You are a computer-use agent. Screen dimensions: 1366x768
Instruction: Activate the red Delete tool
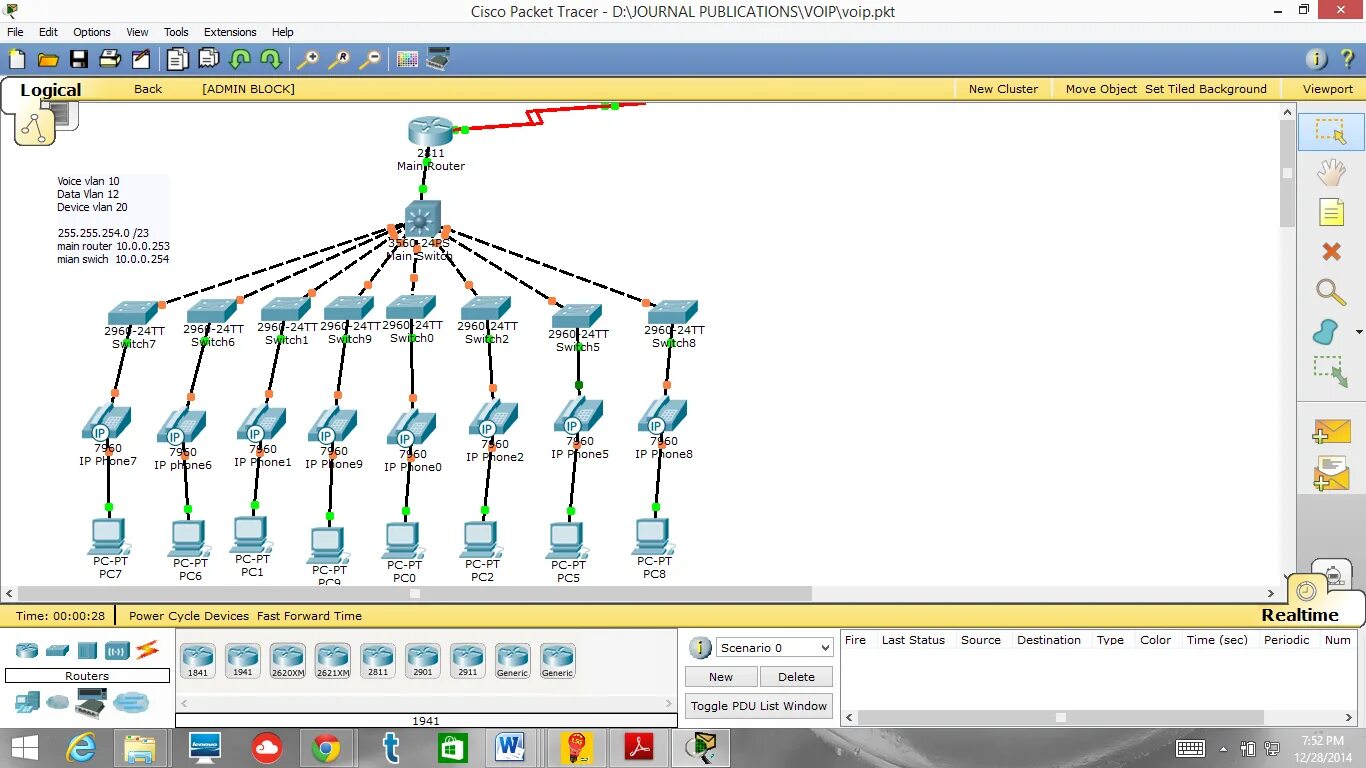1331,252
